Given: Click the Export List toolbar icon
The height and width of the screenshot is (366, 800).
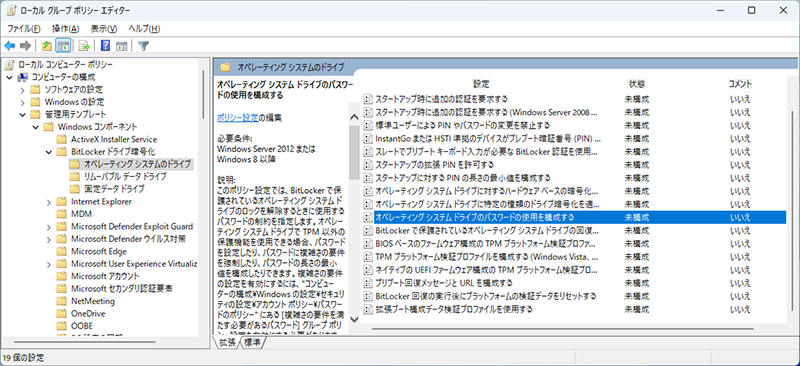Looking at the screenshot, I should coord(85,46).
